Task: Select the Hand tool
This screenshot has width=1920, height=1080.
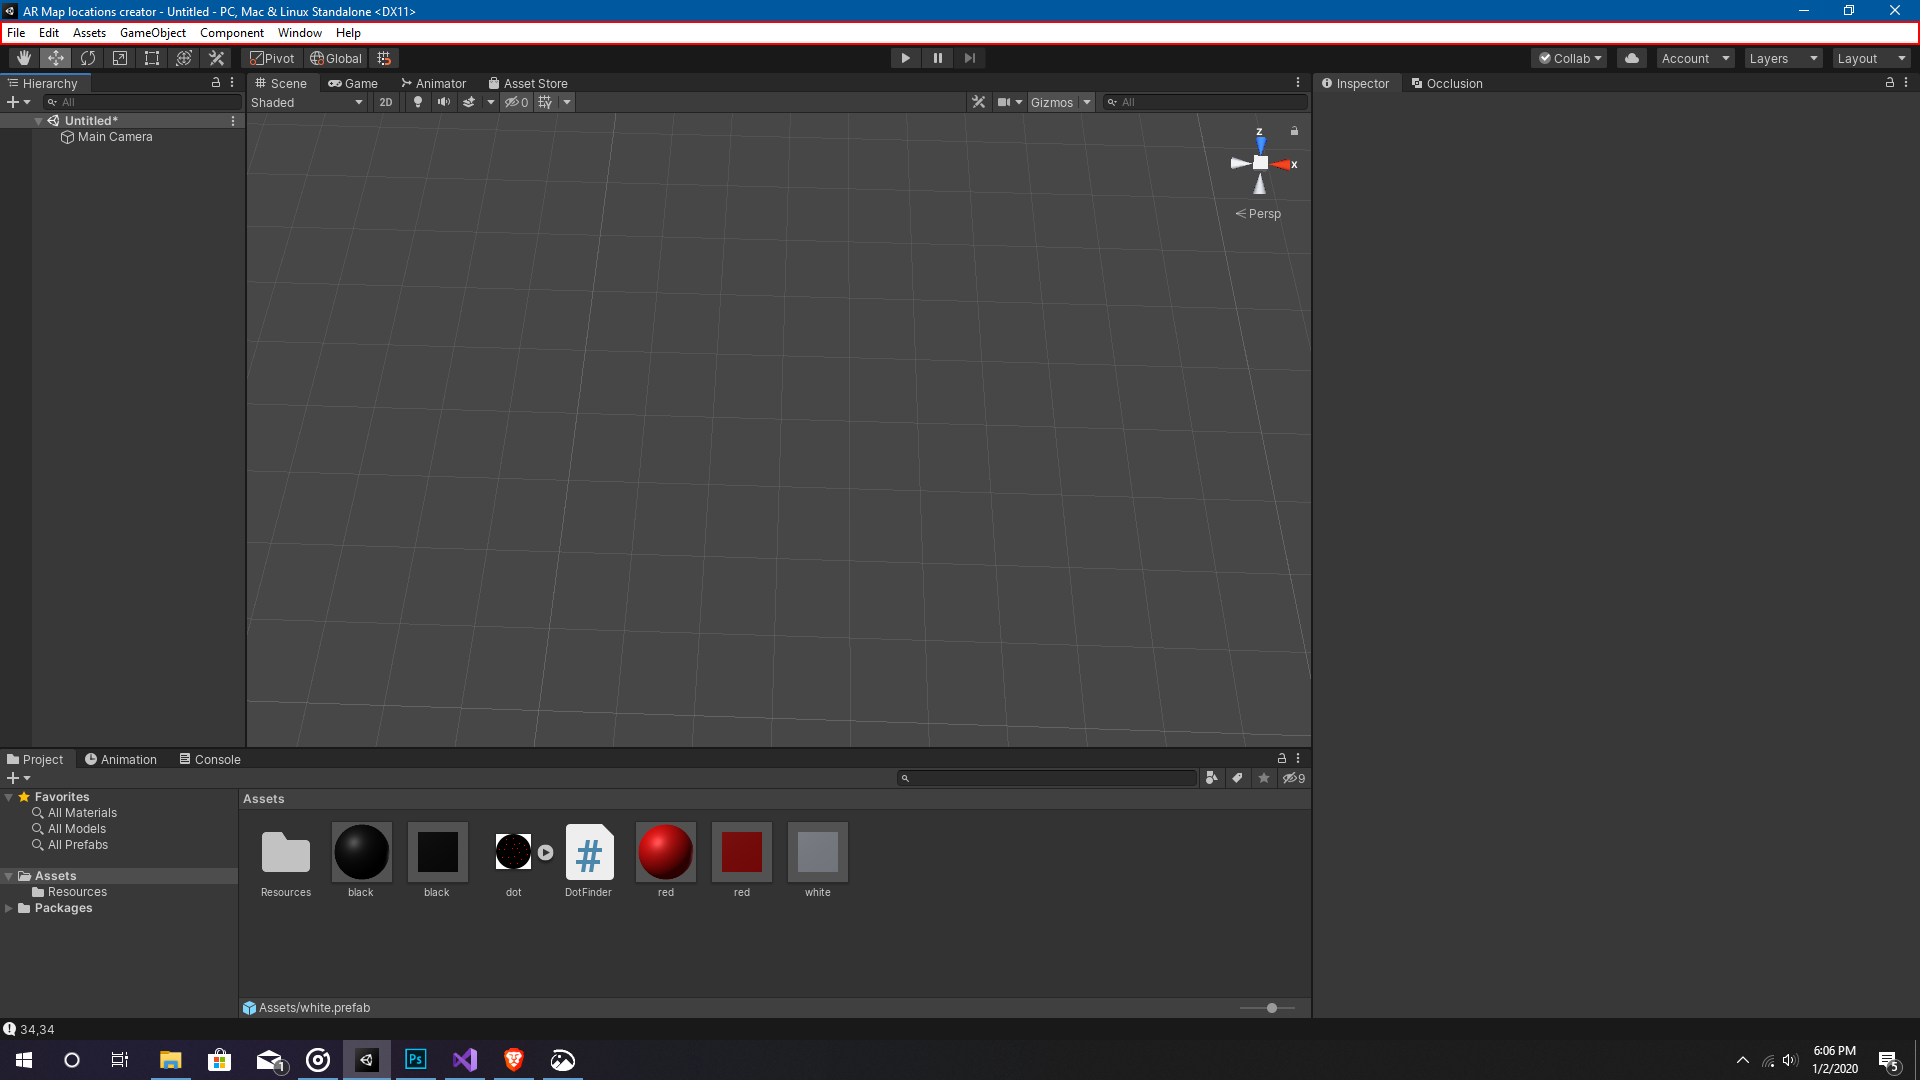Action: (24, 58)
